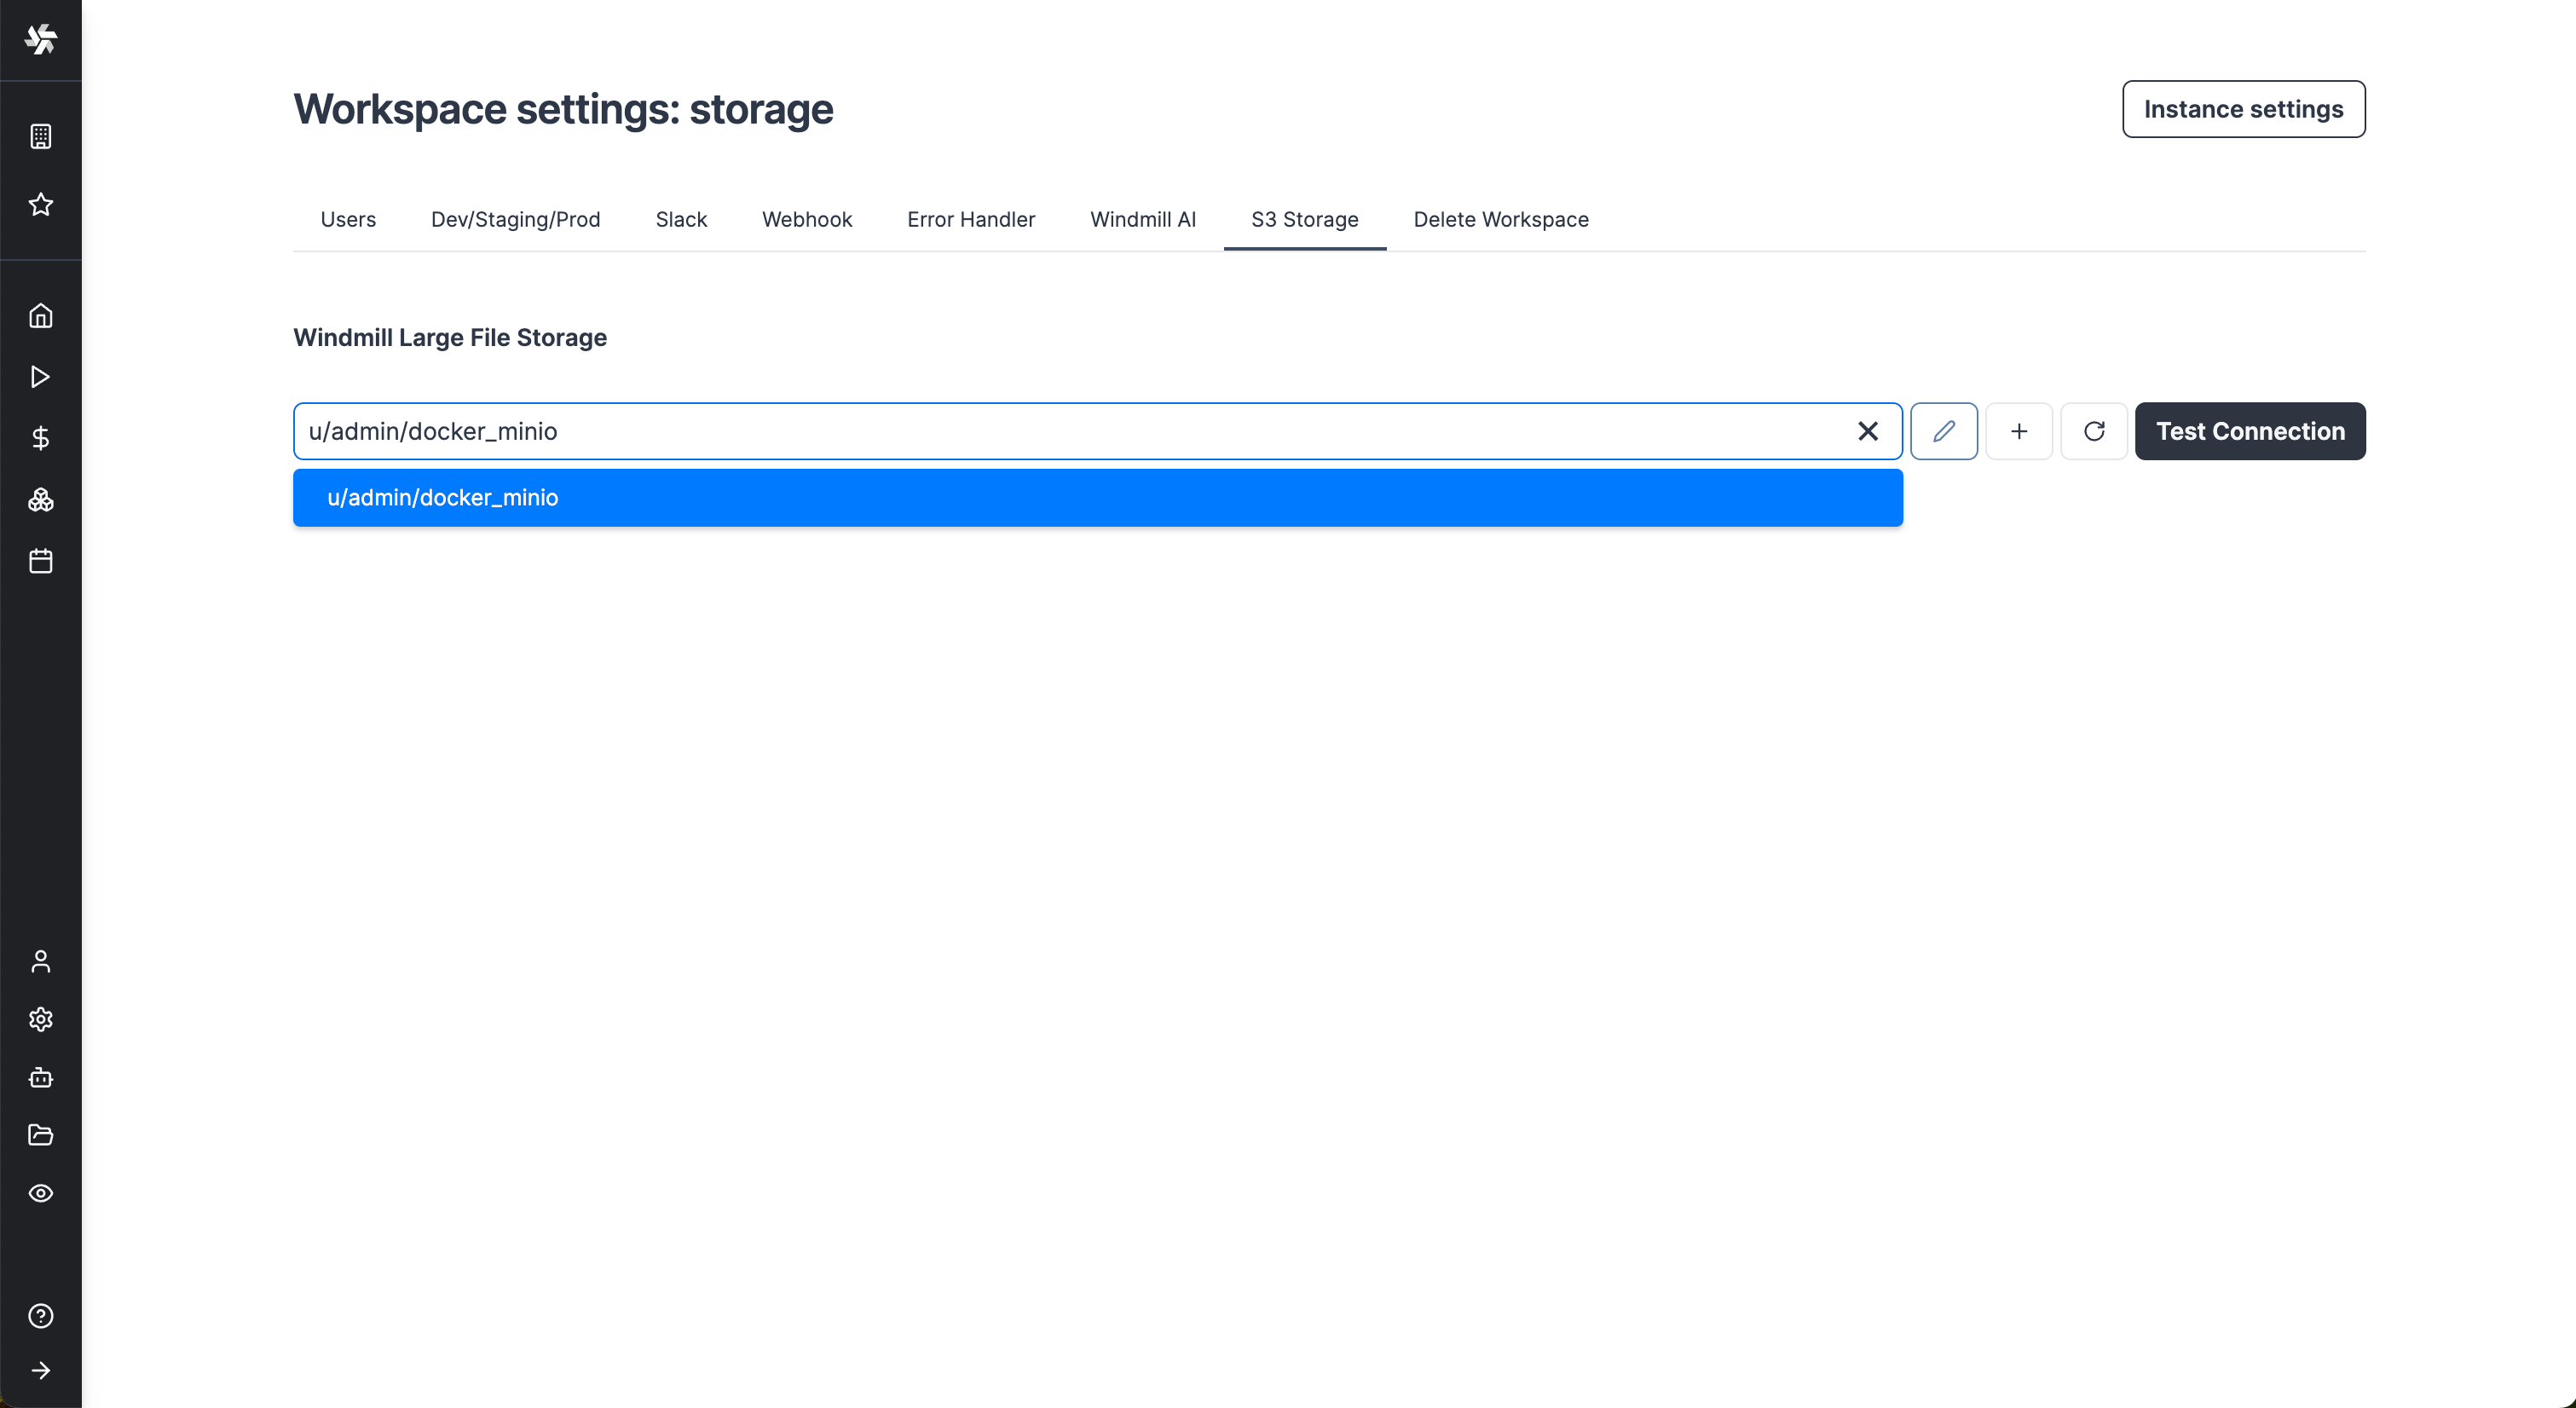Open the Variables dollar icon in sidebar

click(x=40, y=437)
